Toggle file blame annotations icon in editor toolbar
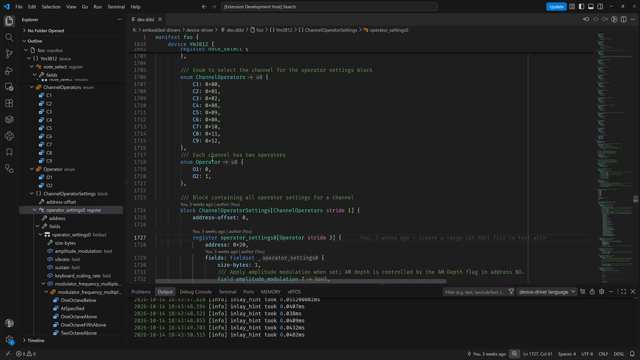This screenshot has height=360, width=640. tap(614, 19)
